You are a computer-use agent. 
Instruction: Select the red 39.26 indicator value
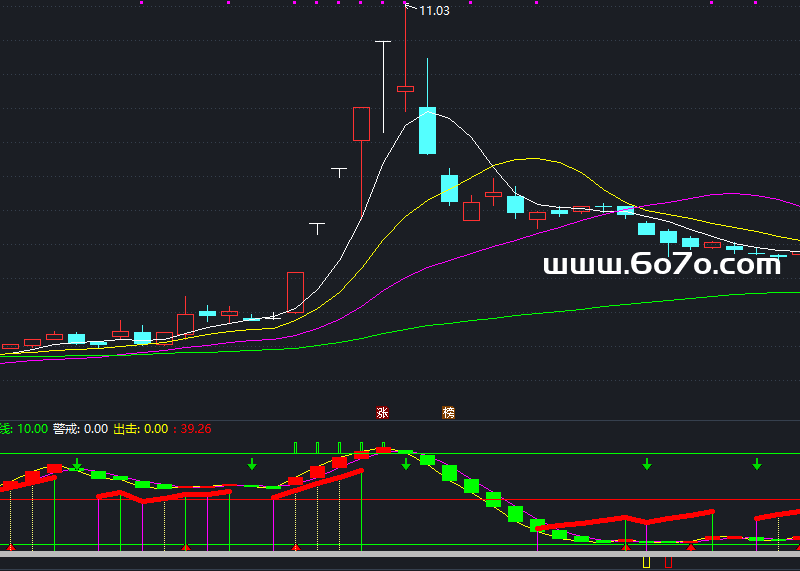pyautogui.click(x=195, y=429)
